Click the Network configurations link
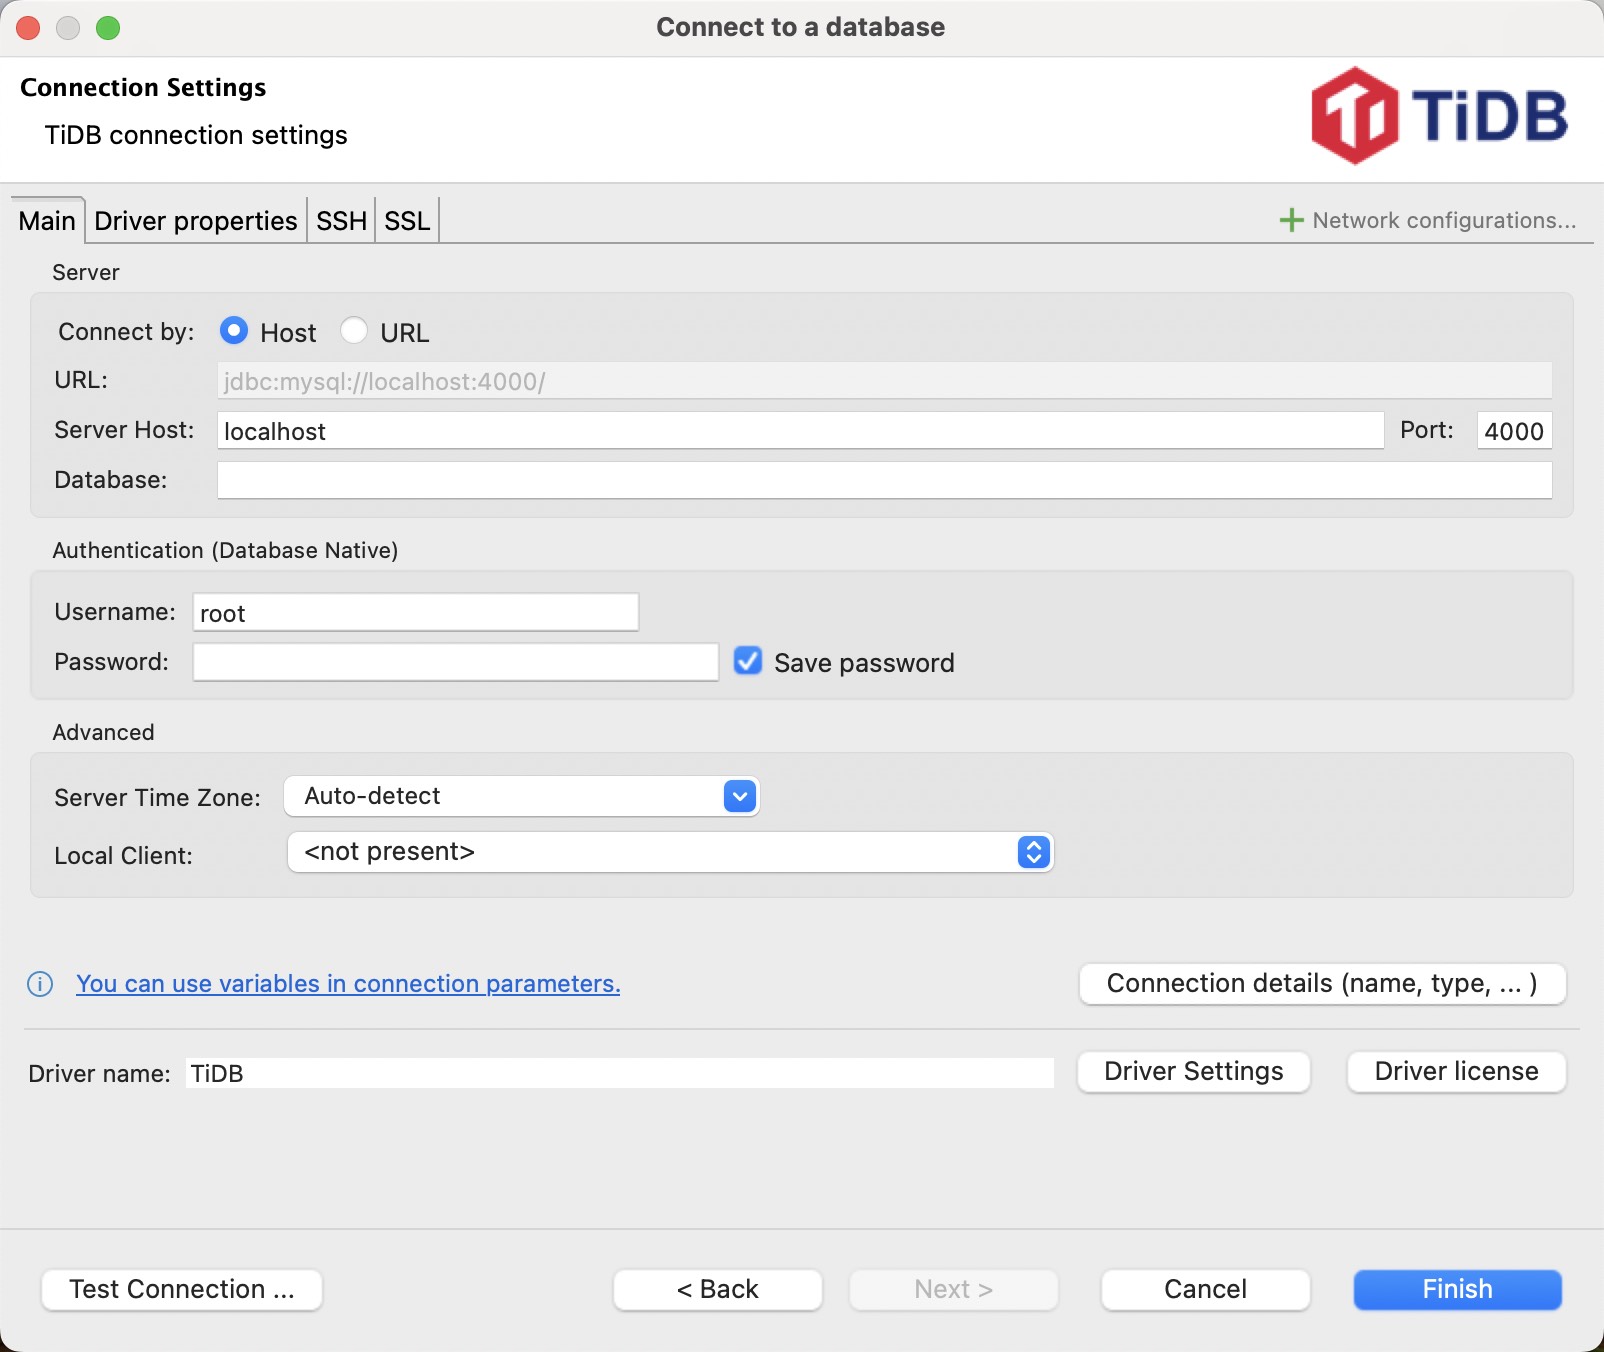Viewport: 1604px width, 1352px height. pos(1444,220)
